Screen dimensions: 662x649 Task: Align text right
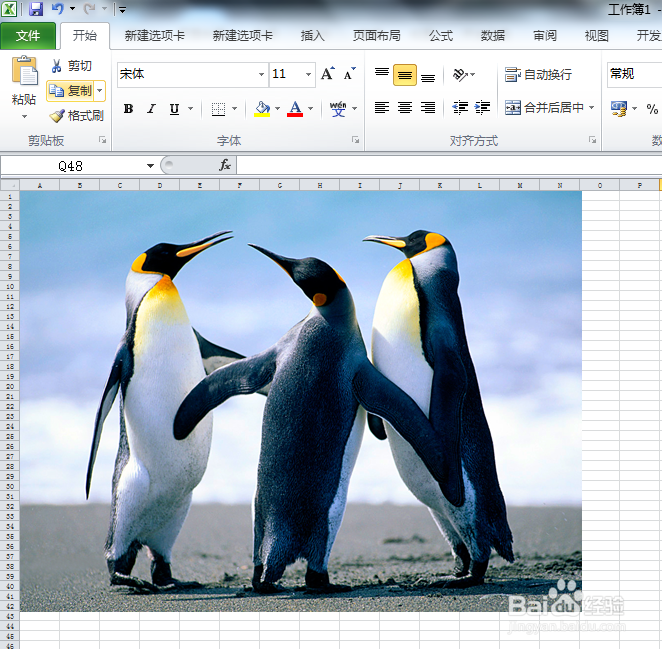(428, 108)
